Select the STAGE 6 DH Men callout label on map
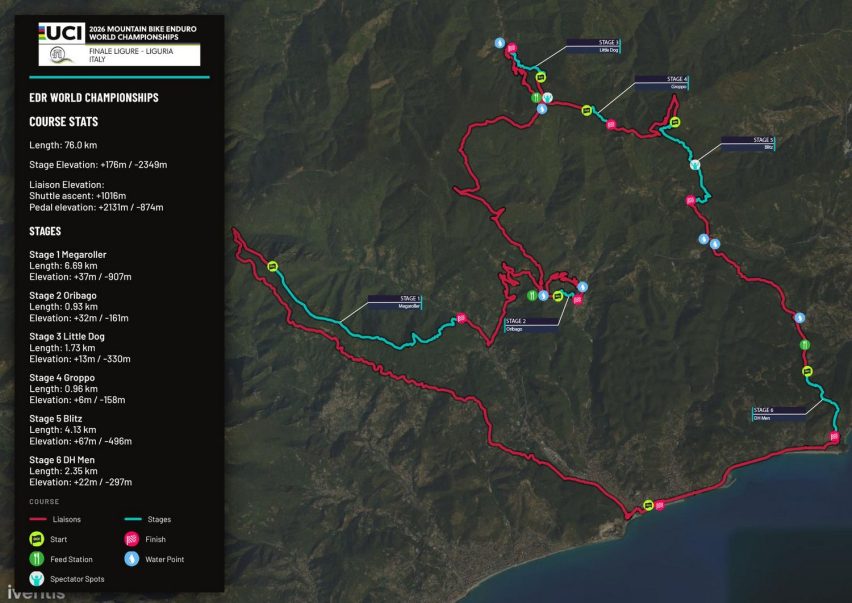852x603 pixels. click(779, 414)
